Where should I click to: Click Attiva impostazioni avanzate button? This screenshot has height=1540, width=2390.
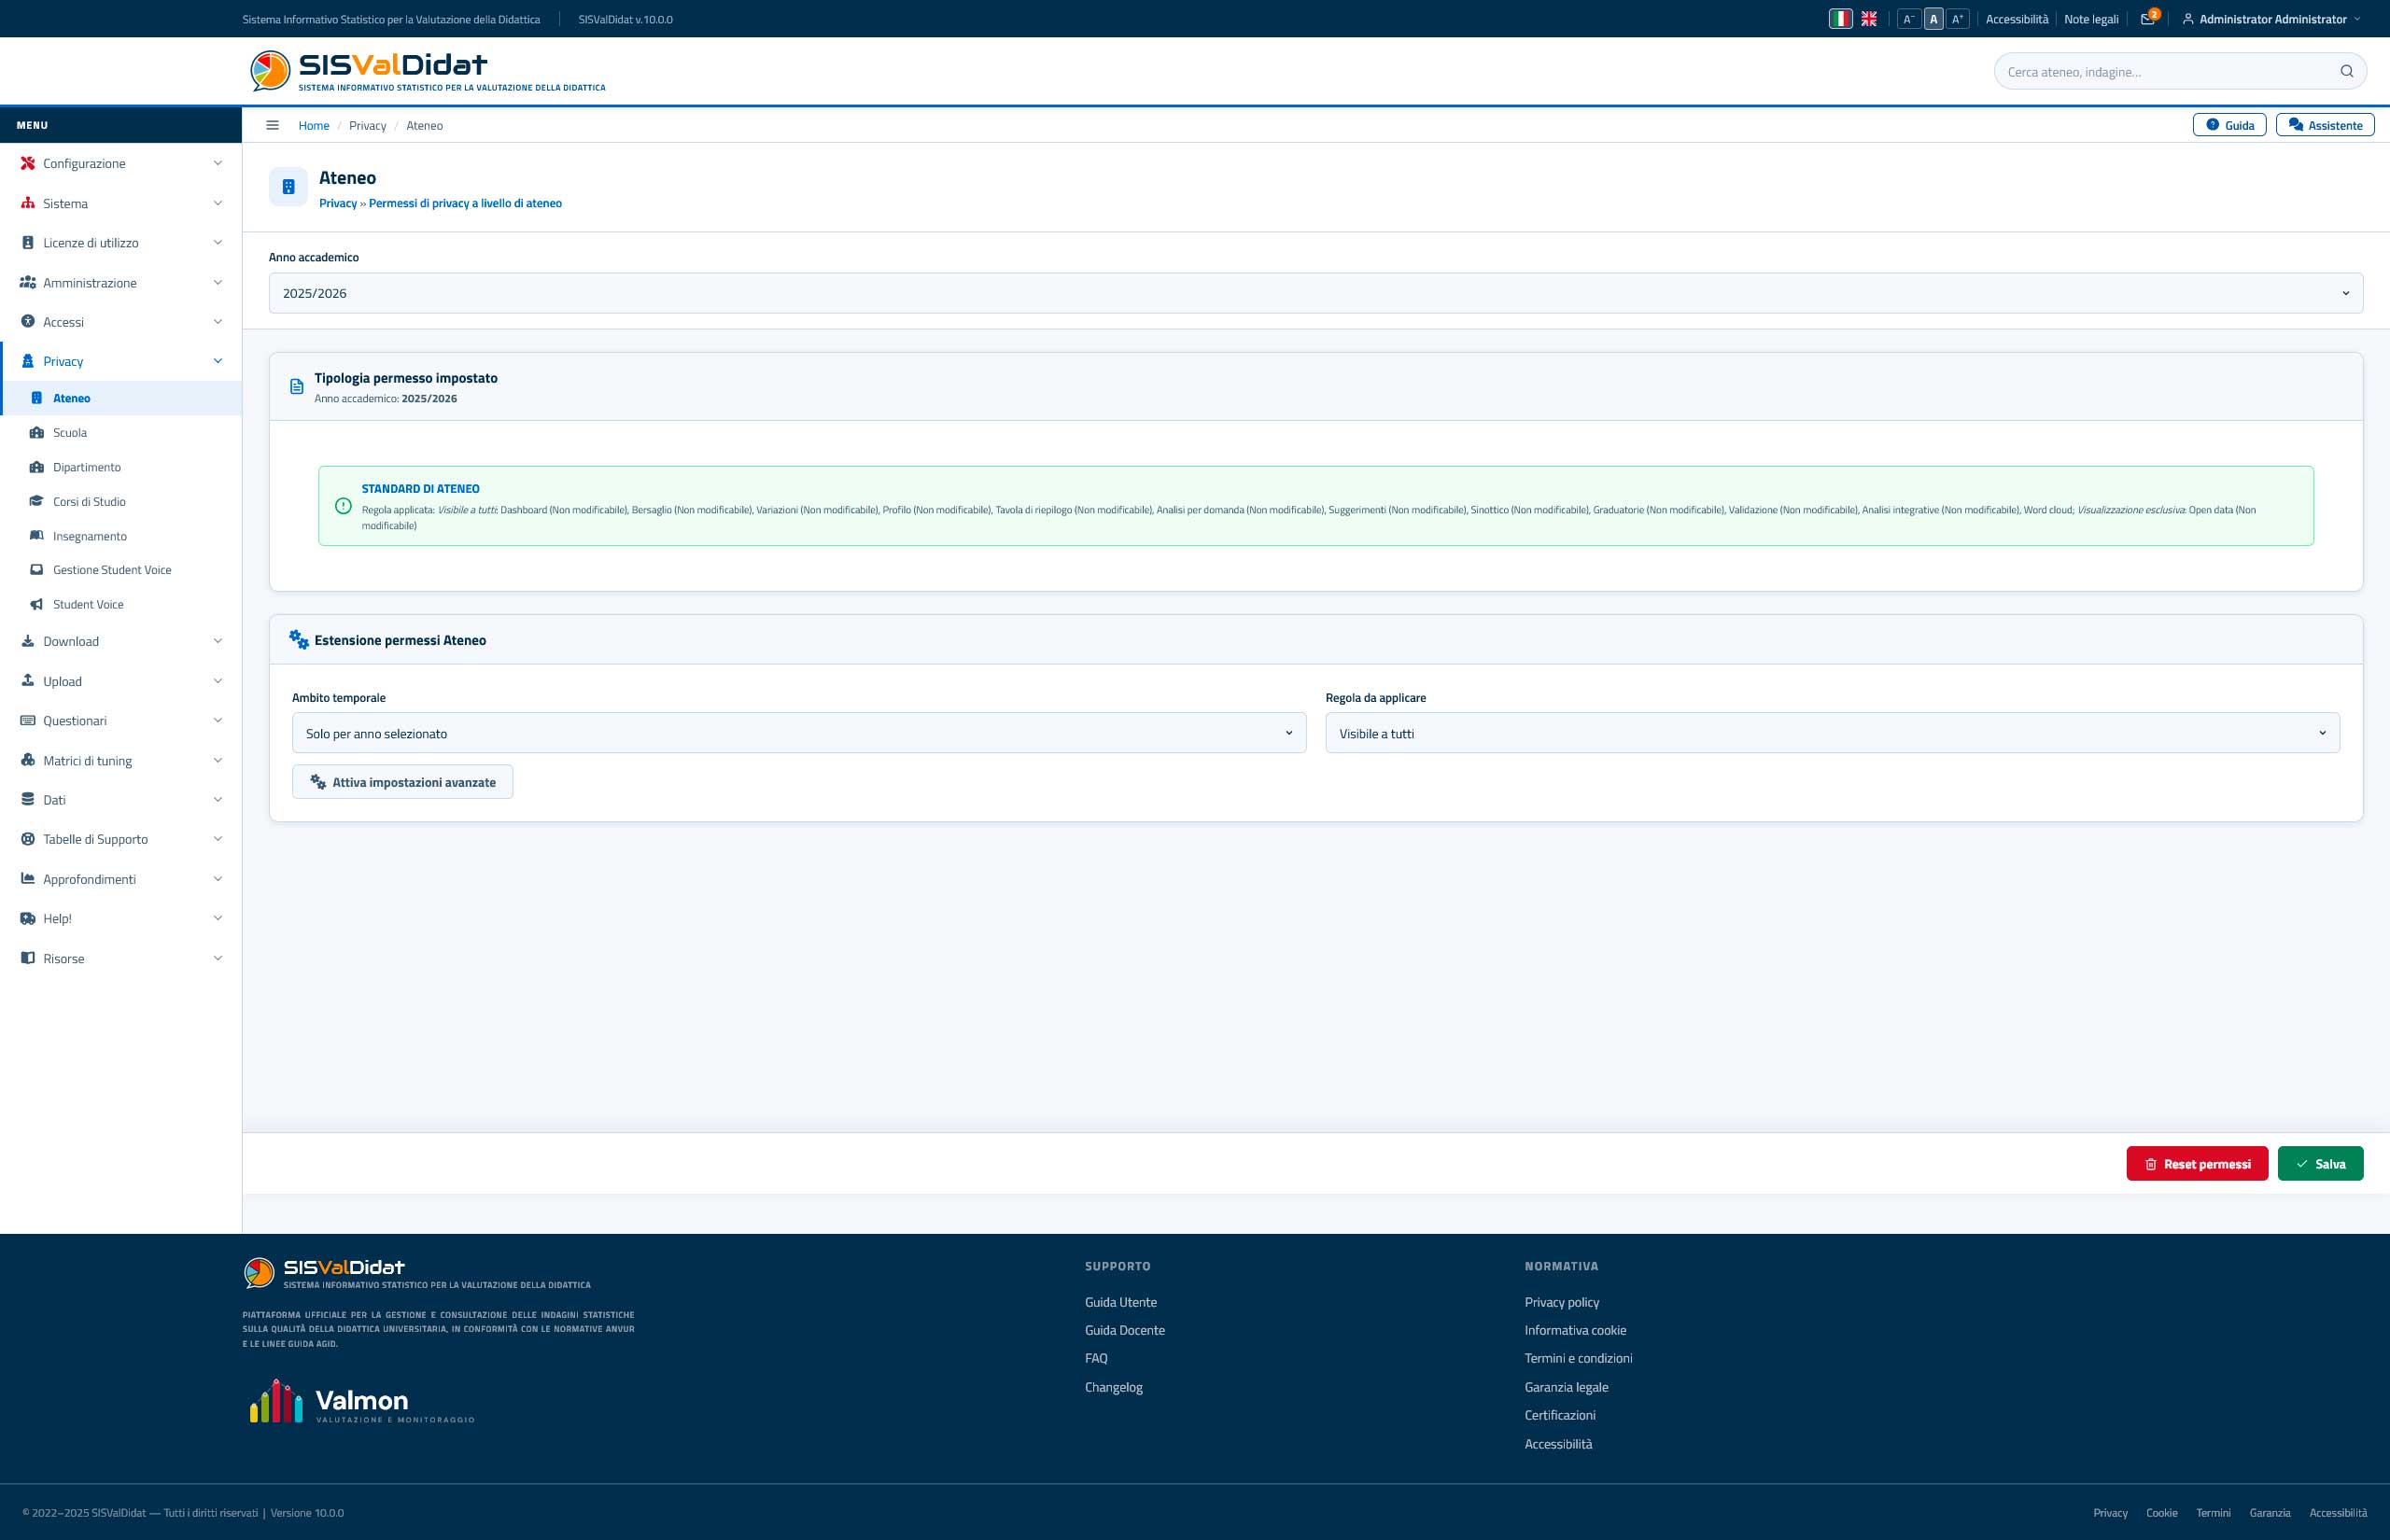[x=402, y=782]
